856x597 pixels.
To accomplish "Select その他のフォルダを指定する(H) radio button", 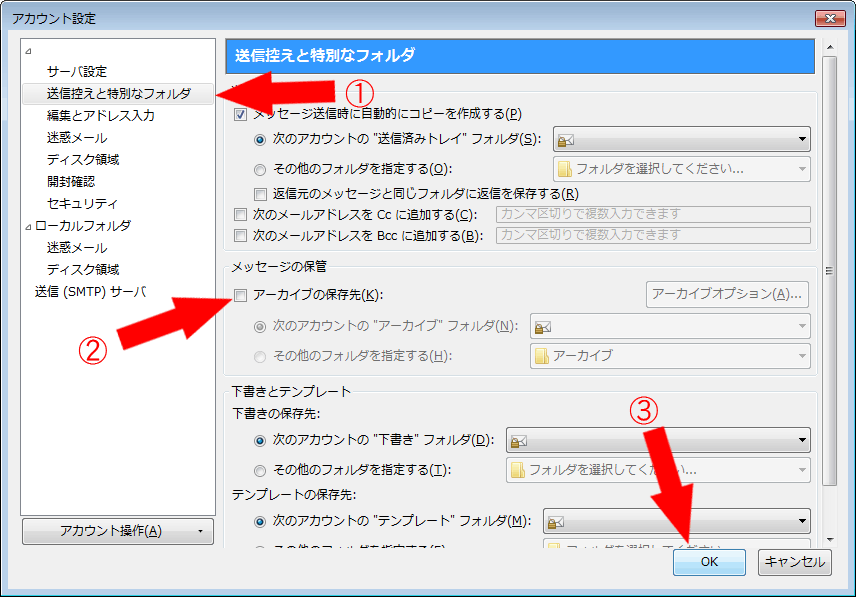I will click(260, 356).
